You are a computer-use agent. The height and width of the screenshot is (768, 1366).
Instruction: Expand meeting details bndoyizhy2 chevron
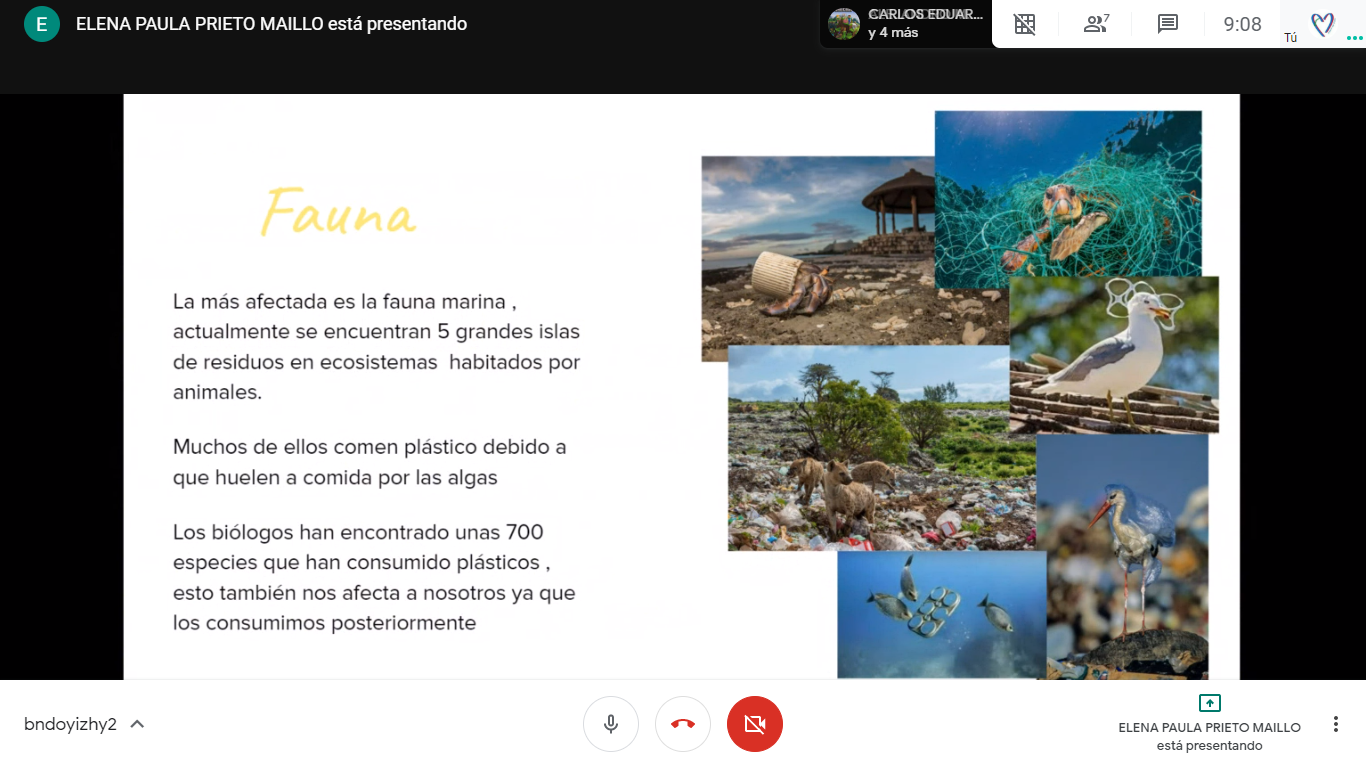click(137, 724)
